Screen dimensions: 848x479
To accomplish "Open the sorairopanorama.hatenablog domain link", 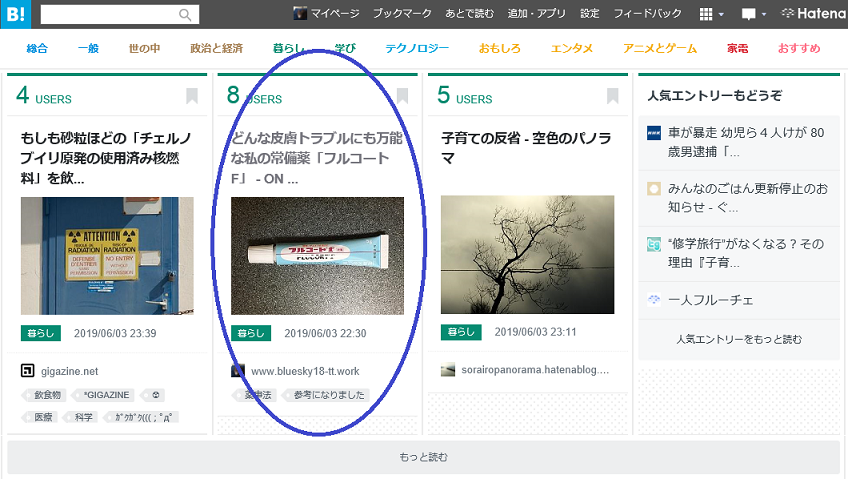I will tap(535, 370).
